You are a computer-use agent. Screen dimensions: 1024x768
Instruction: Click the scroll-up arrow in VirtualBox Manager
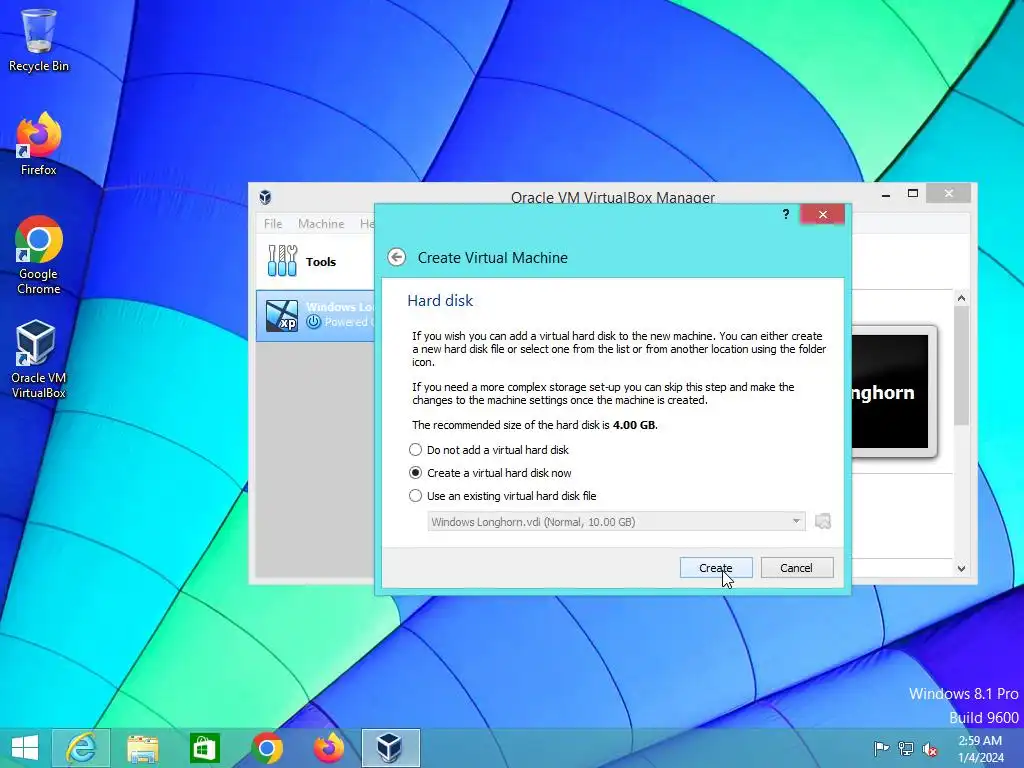pos(961,298)
